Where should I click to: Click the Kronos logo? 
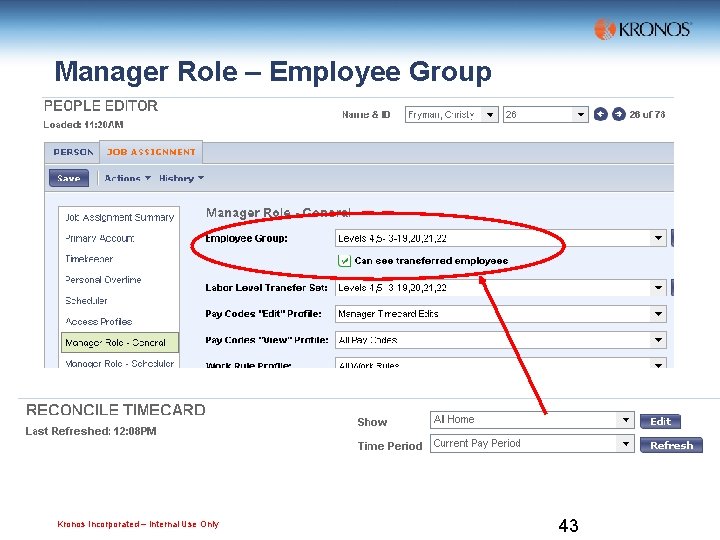click(643, 29)
